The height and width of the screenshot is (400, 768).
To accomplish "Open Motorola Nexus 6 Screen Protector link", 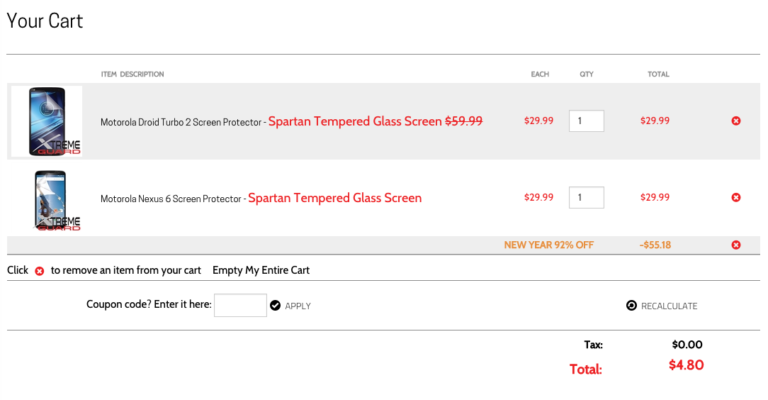I will (x=171, y=199).
